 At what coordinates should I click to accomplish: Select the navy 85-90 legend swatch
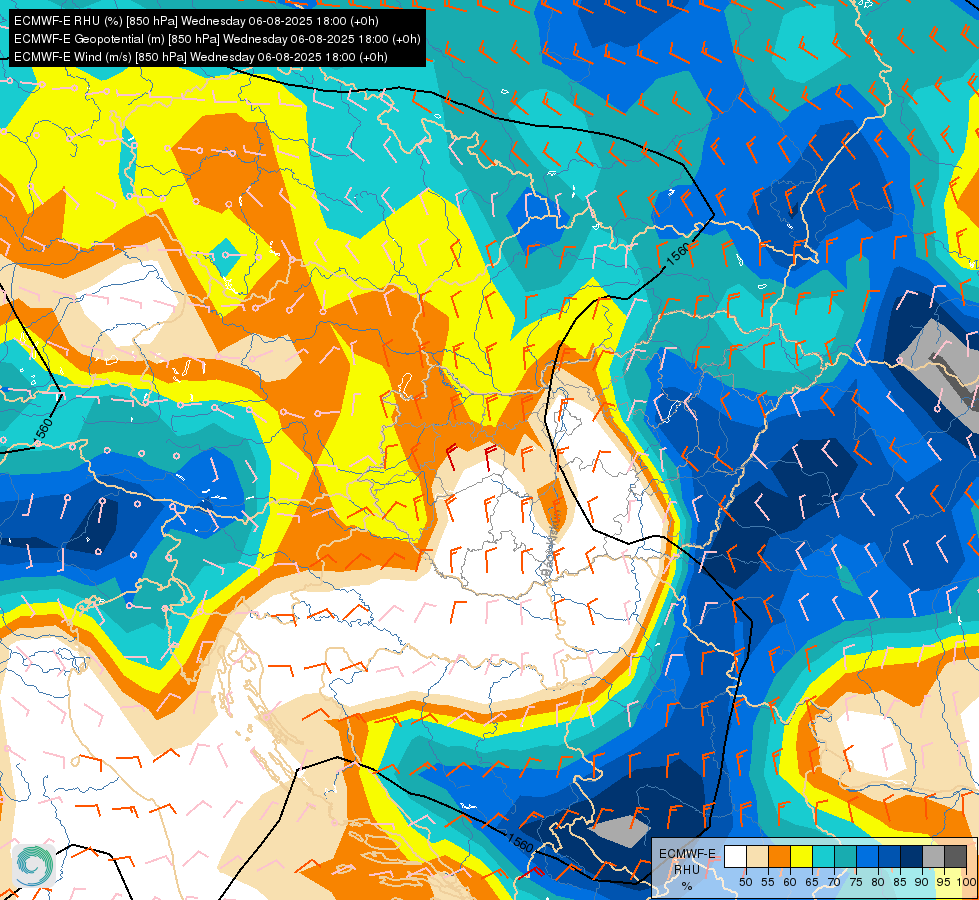pyautogui.click(x=911, y=856)
